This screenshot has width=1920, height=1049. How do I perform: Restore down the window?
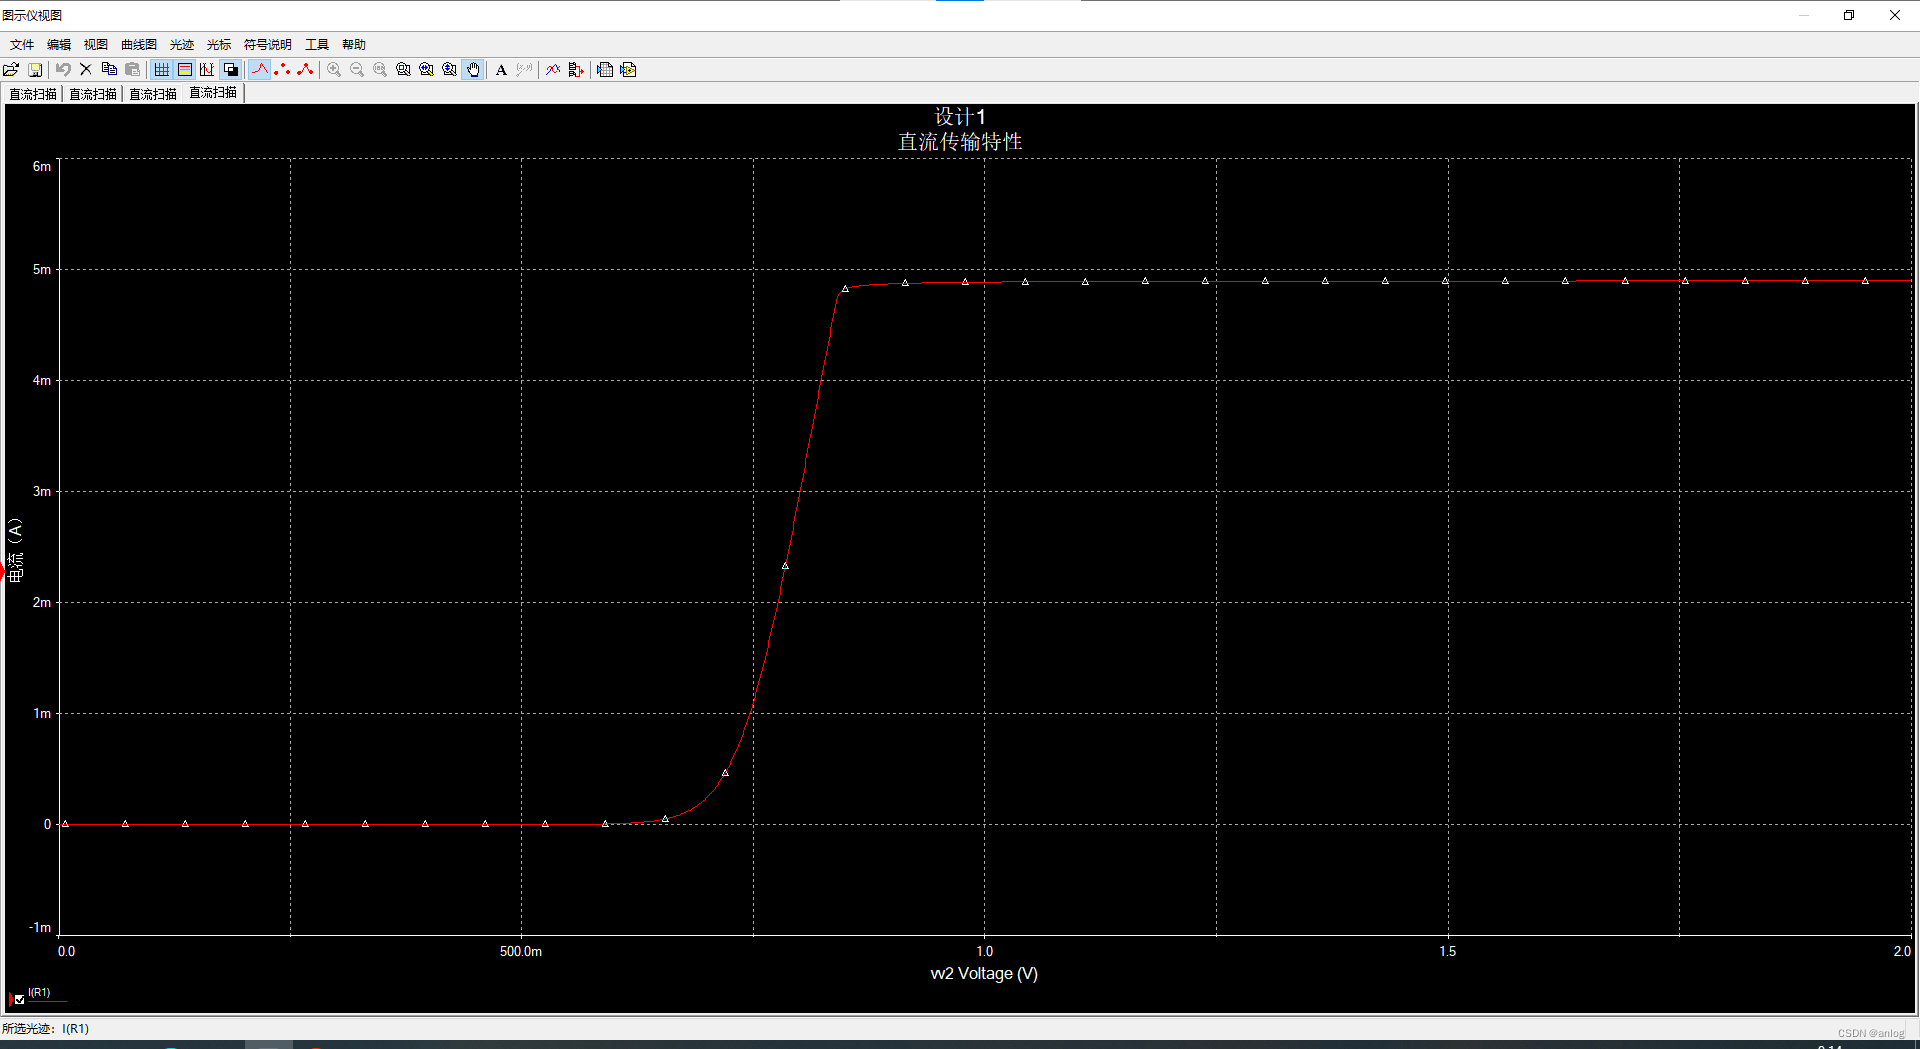1849,15
